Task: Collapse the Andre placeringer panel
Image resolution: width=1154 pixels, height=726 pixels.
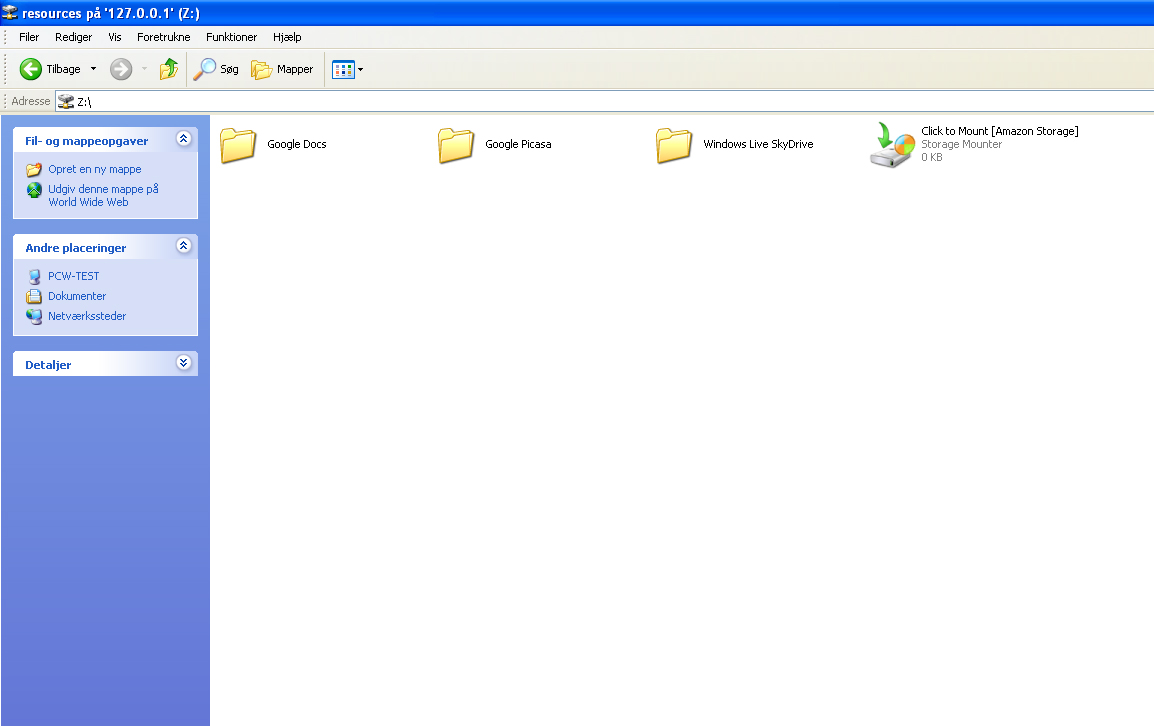Action: 183,246
